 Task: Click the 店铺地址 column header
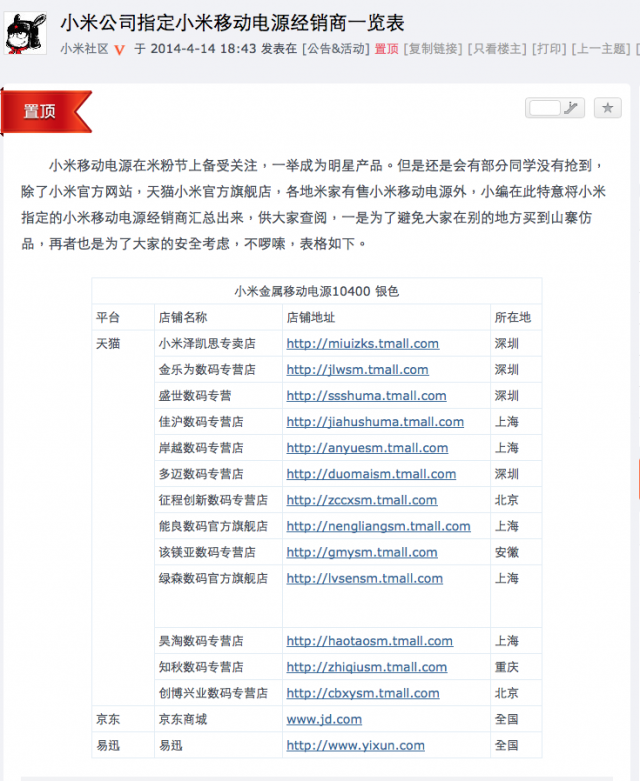click(310, 317)
